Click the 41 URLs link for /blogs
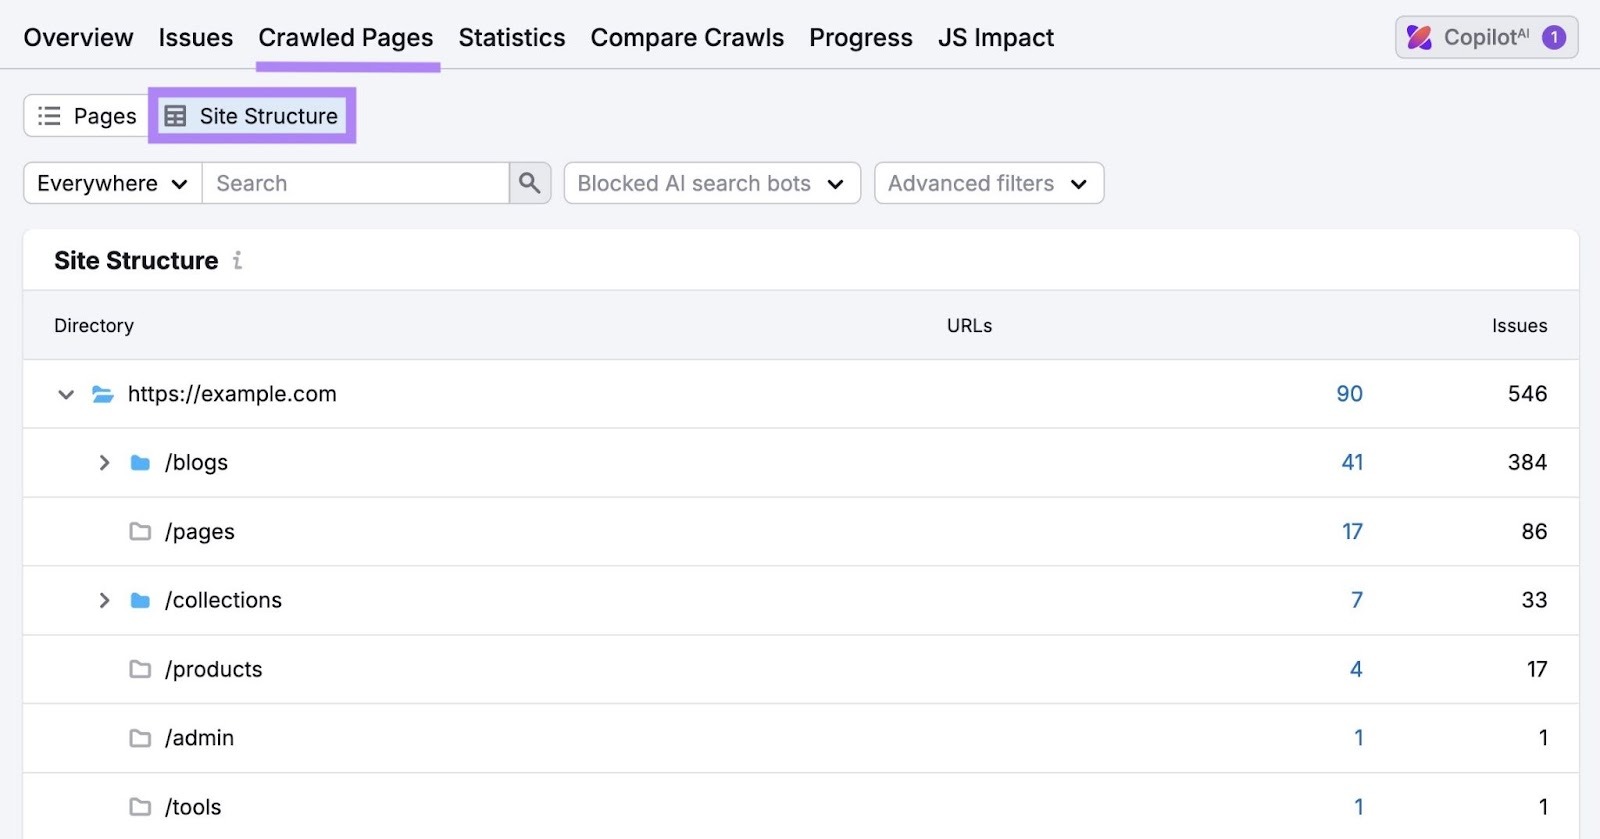Viewport: 1600px width, 839px height. [x=1351, y=462]
